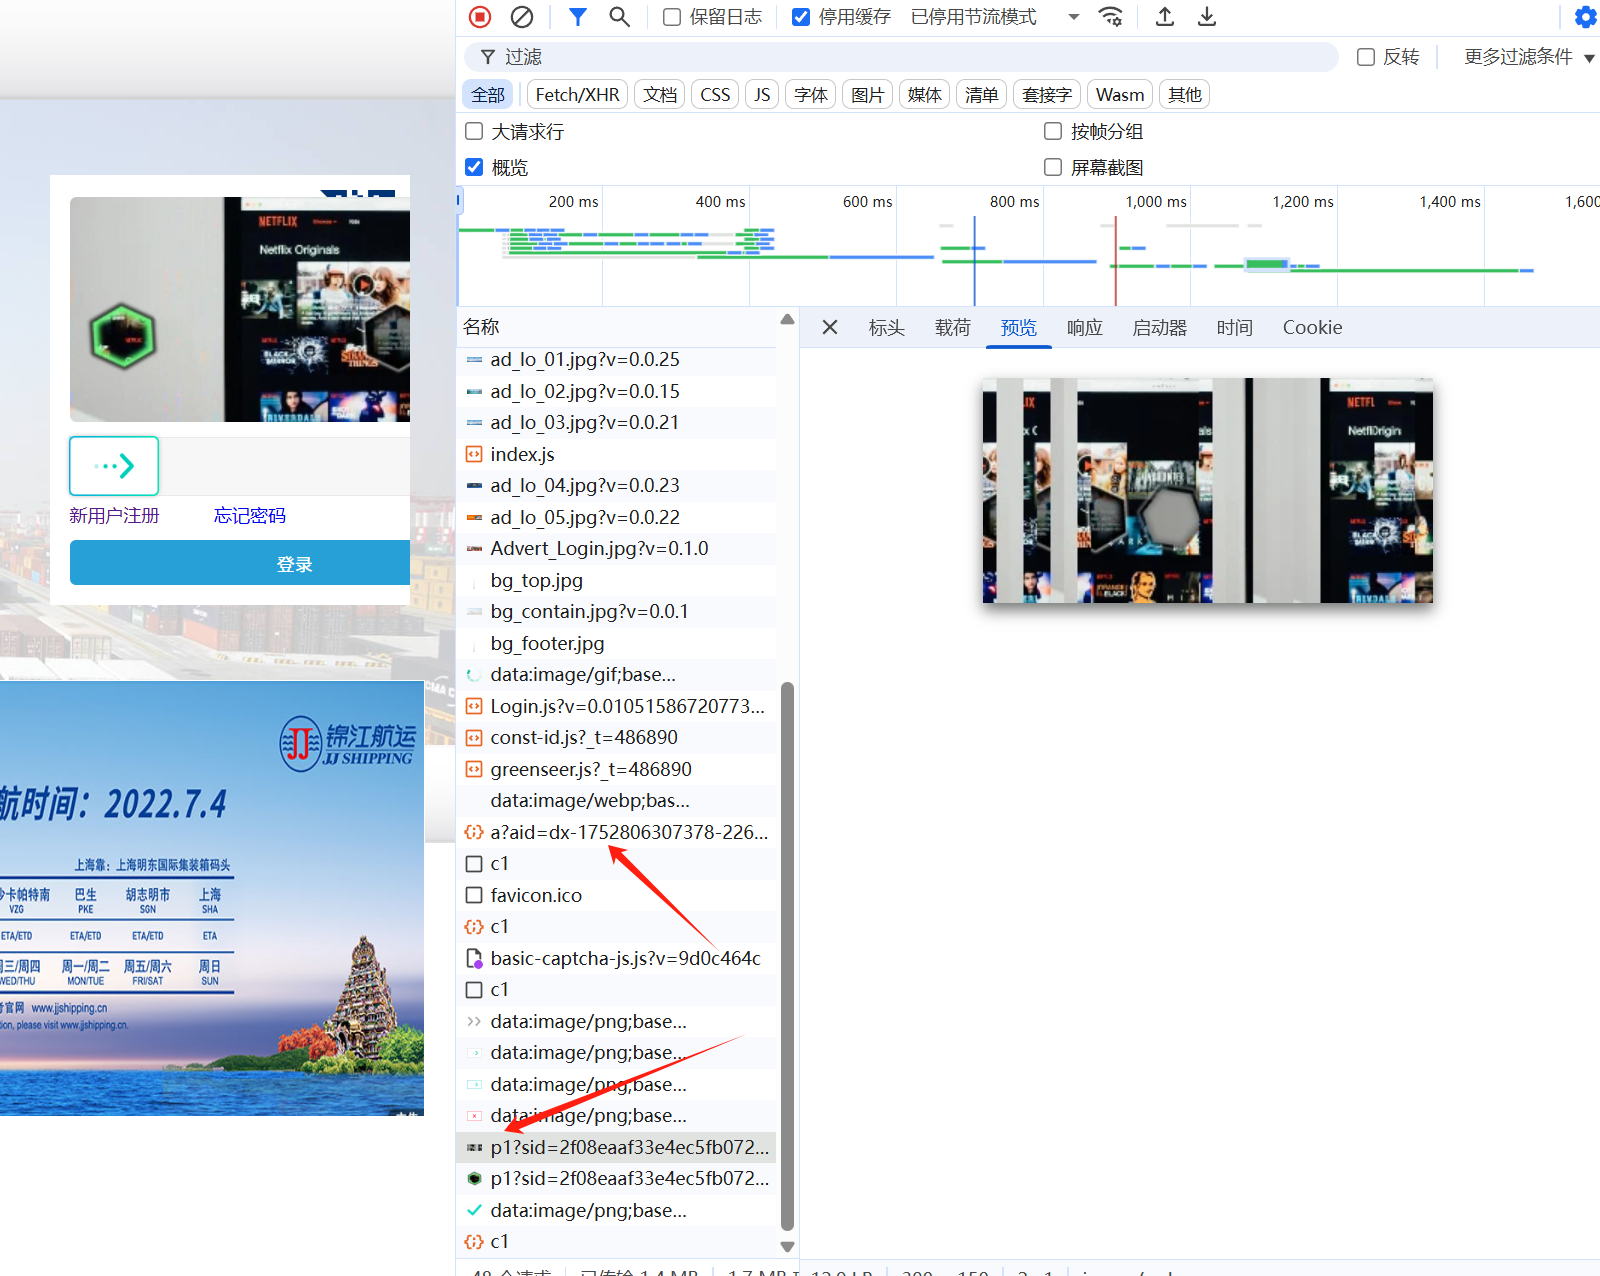Image resolution: width=1600 pixels, height=1276 pixels.
Task: Import HAR file upload icon
Action: click(1165, 17)
